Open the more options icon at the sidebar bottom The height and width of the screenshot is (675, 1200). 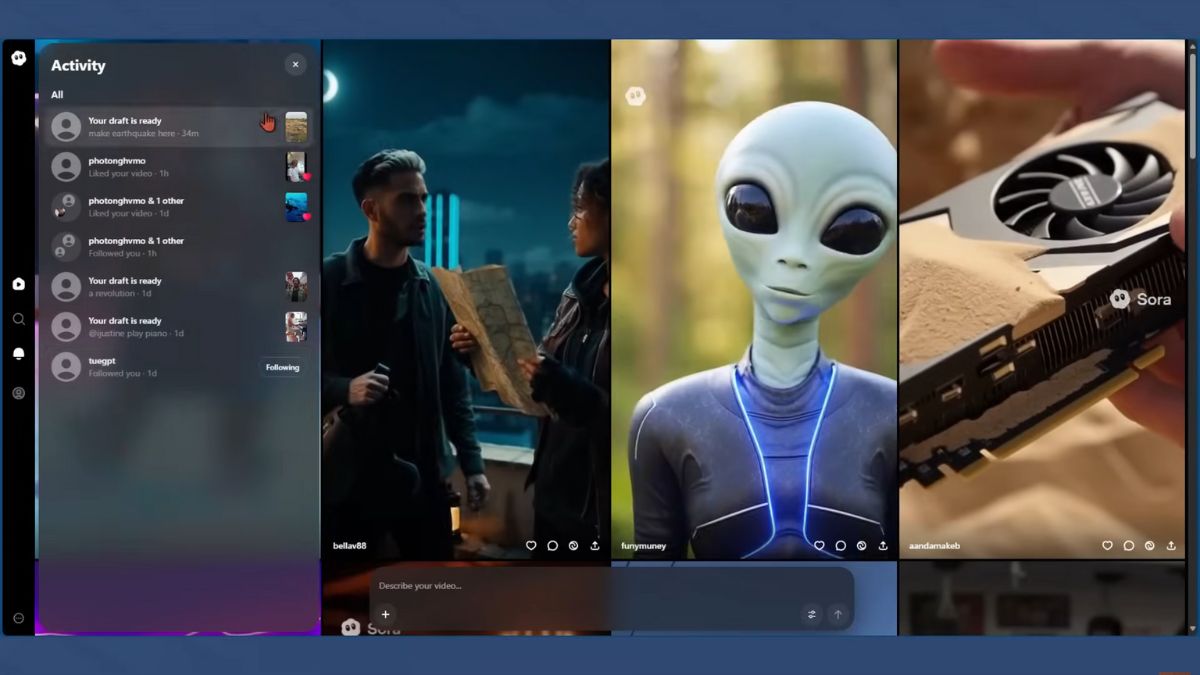click(x=18, y=618)
